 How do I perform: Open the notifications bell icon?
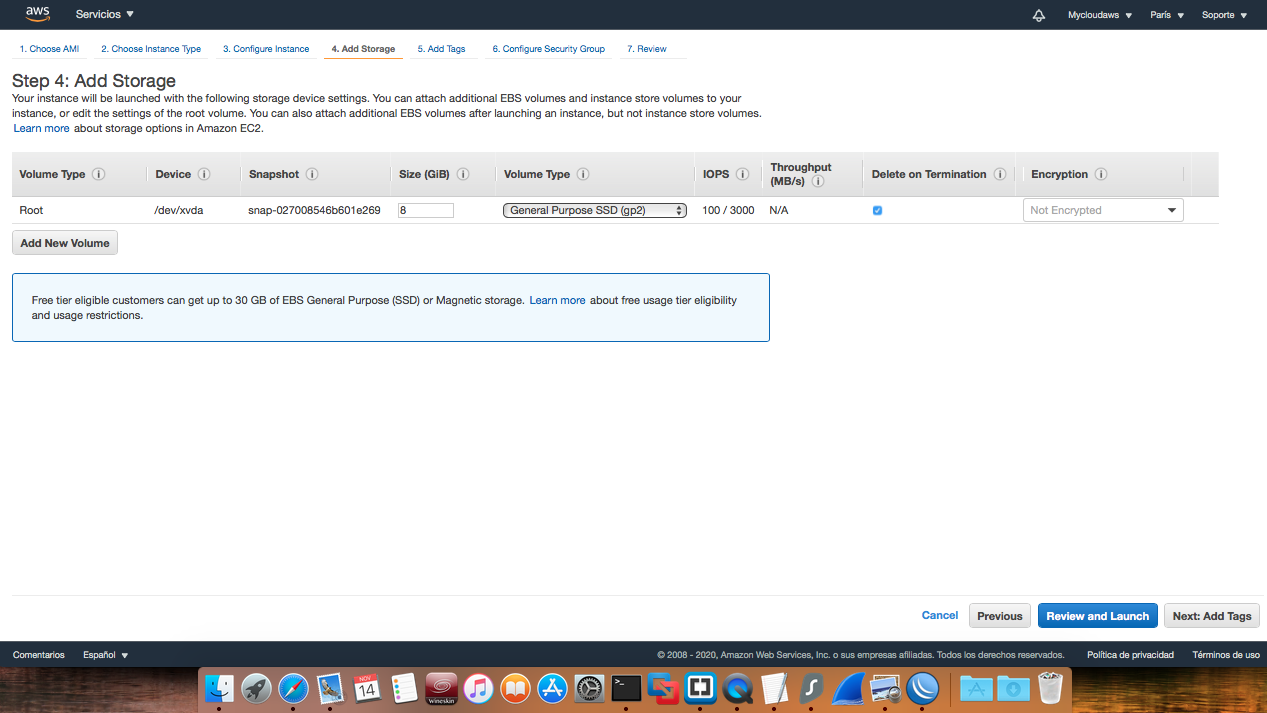tap(1039, 15)
